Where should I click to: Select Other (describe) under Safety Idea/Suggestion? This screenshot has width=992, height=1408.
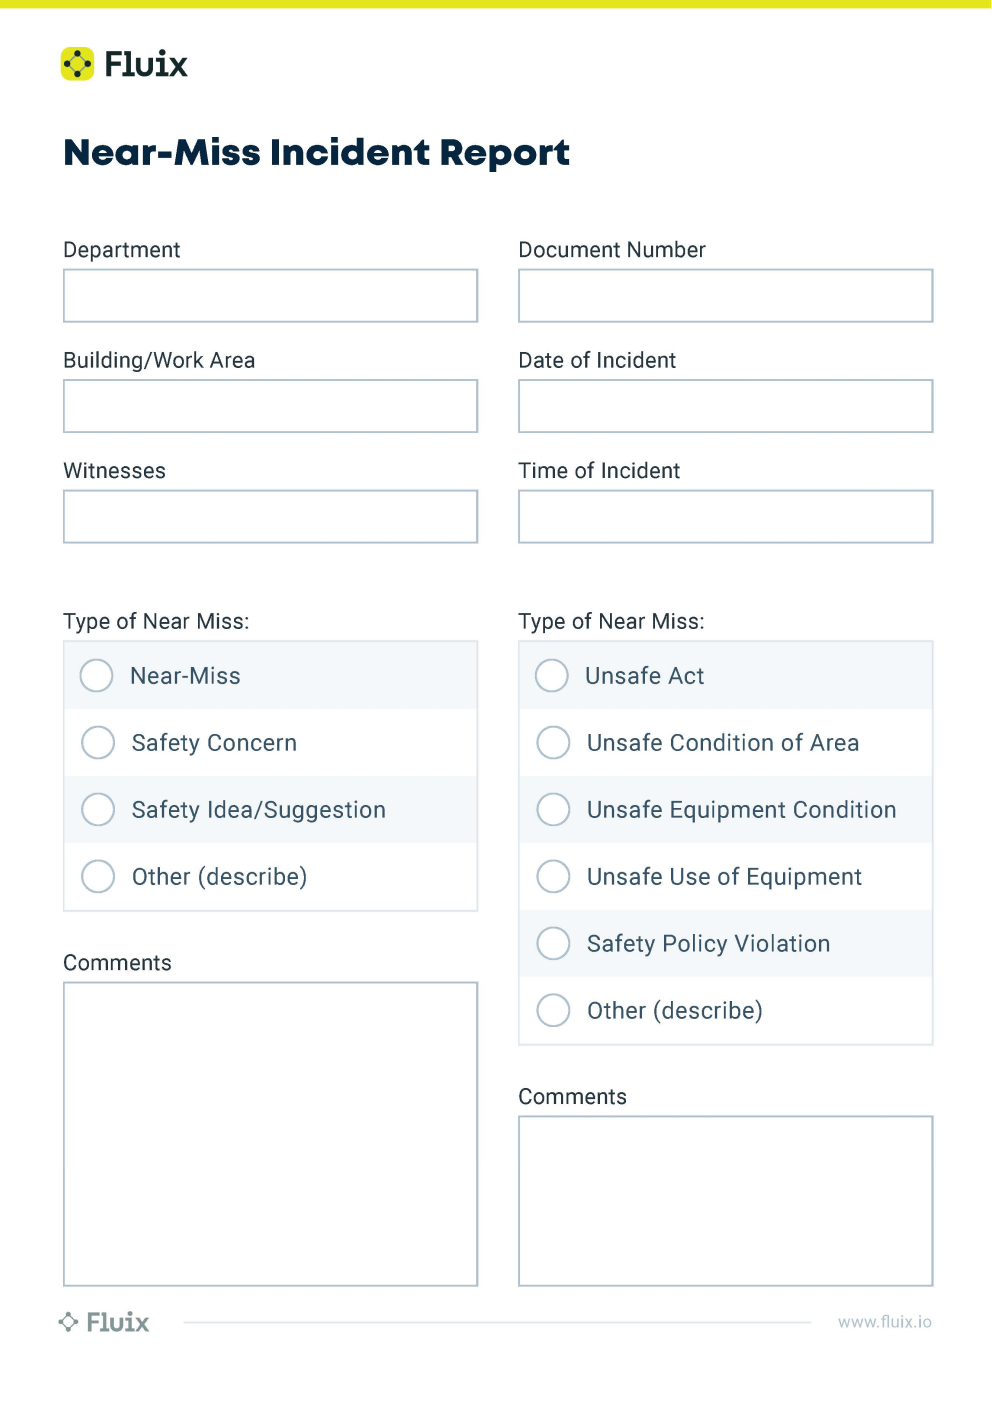(98, 877)
